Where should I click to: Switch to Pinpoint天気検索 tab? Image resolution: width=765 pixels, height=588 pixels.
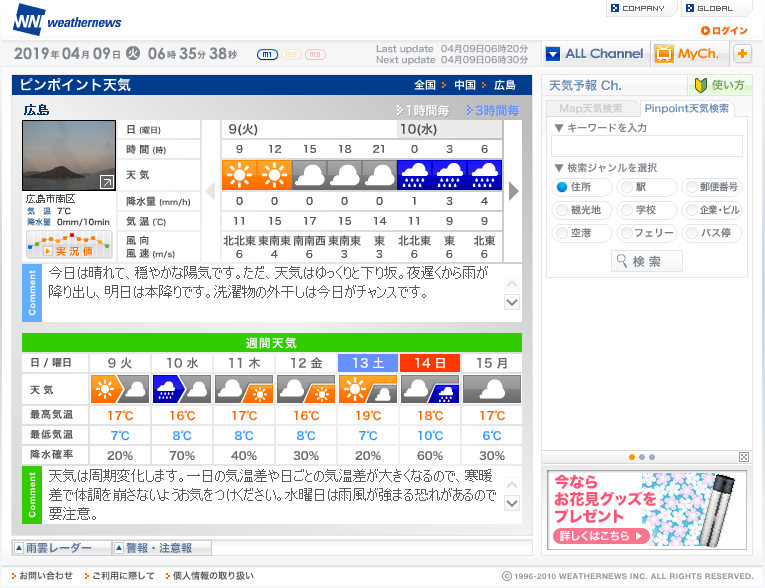(687, 108)
